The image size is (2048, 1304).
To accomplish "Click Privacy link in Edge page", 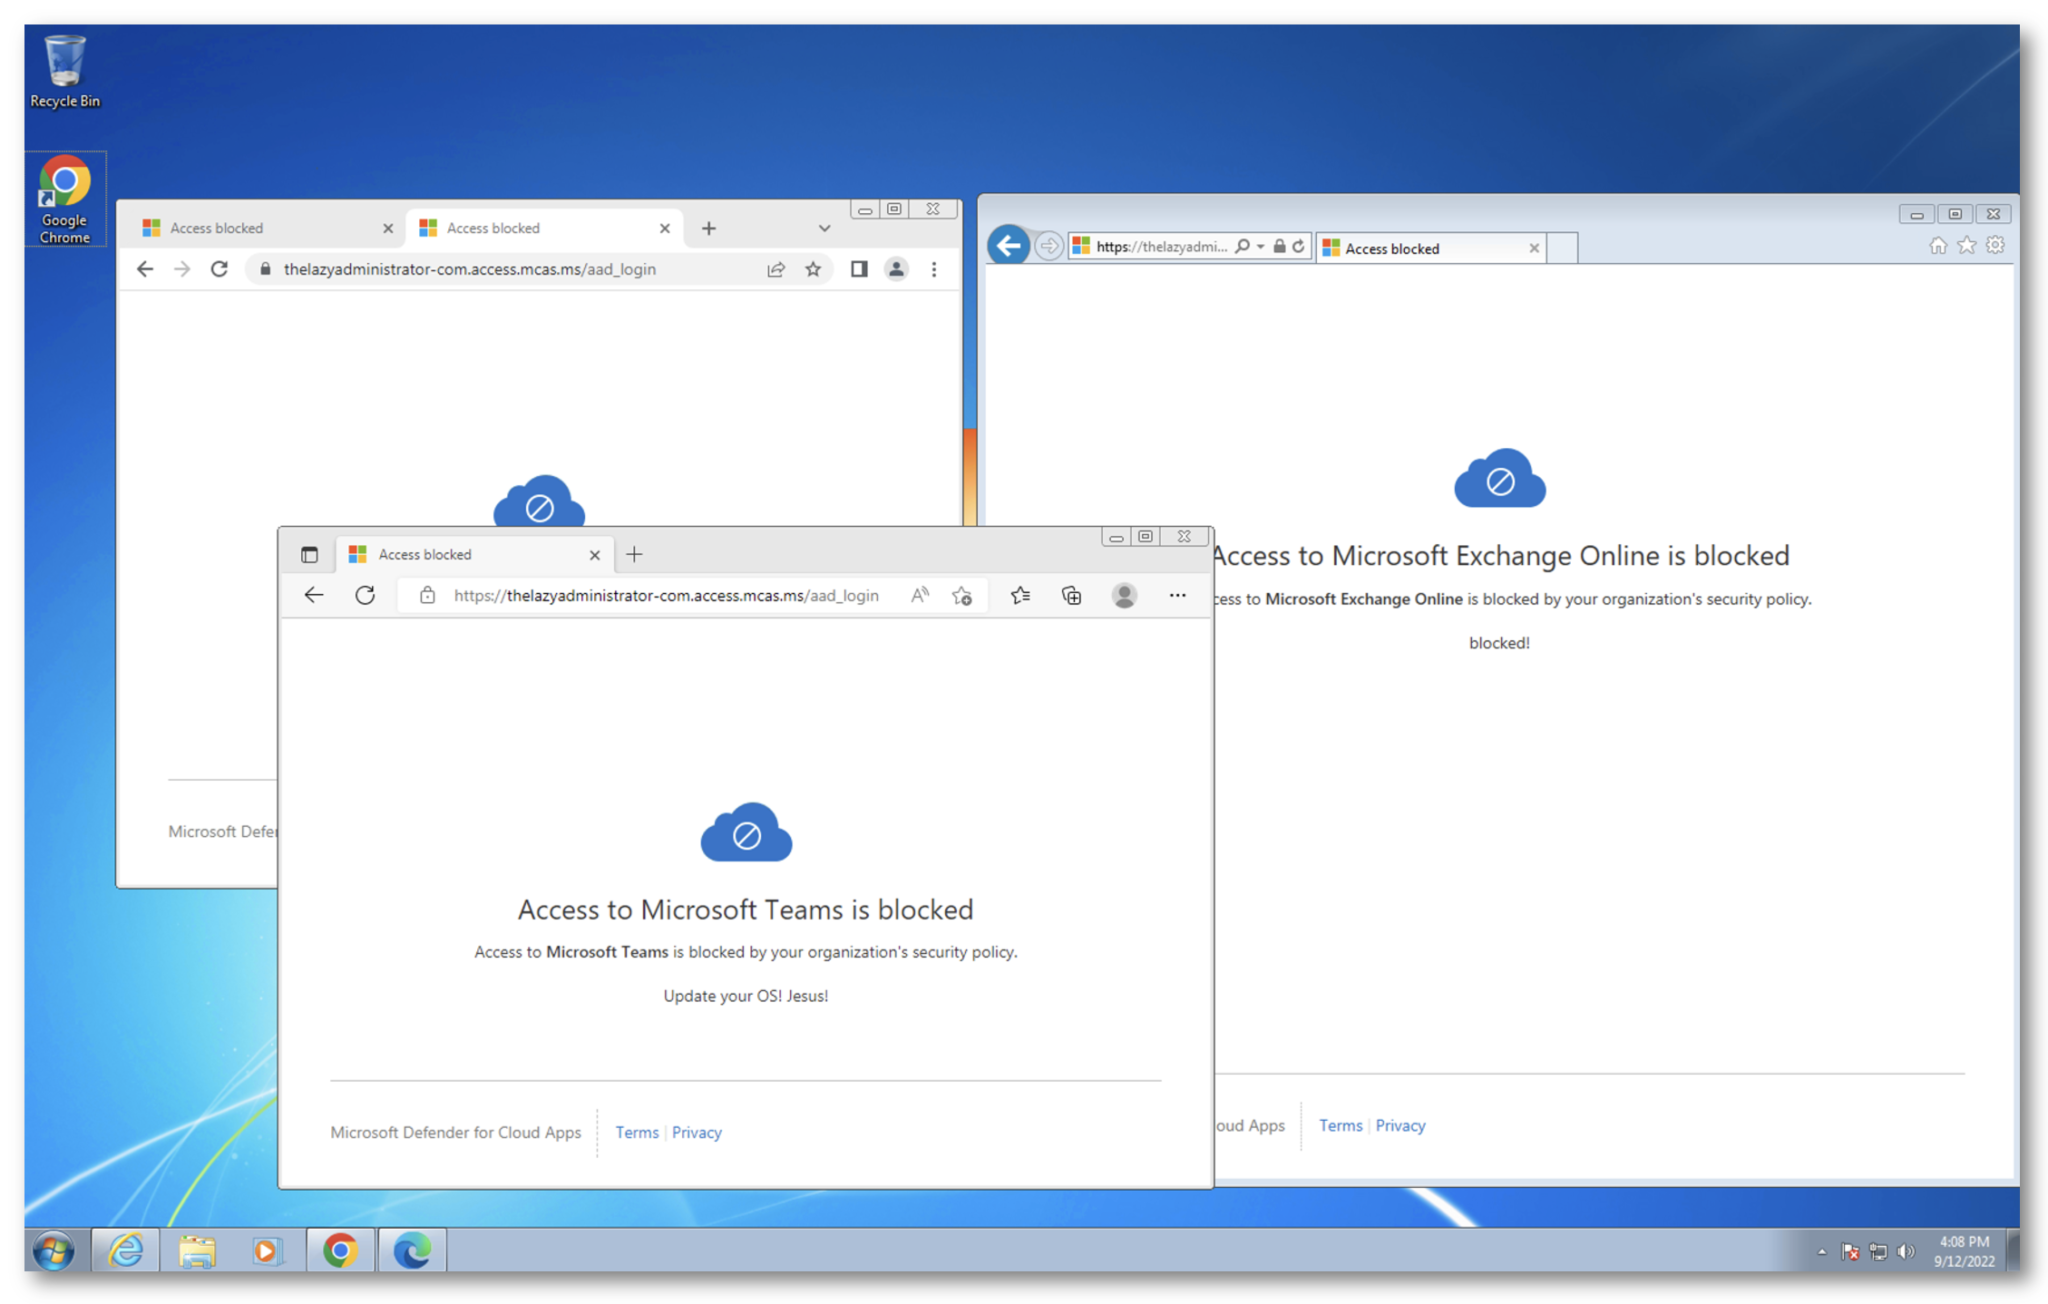I will (x=697, y=1132).
